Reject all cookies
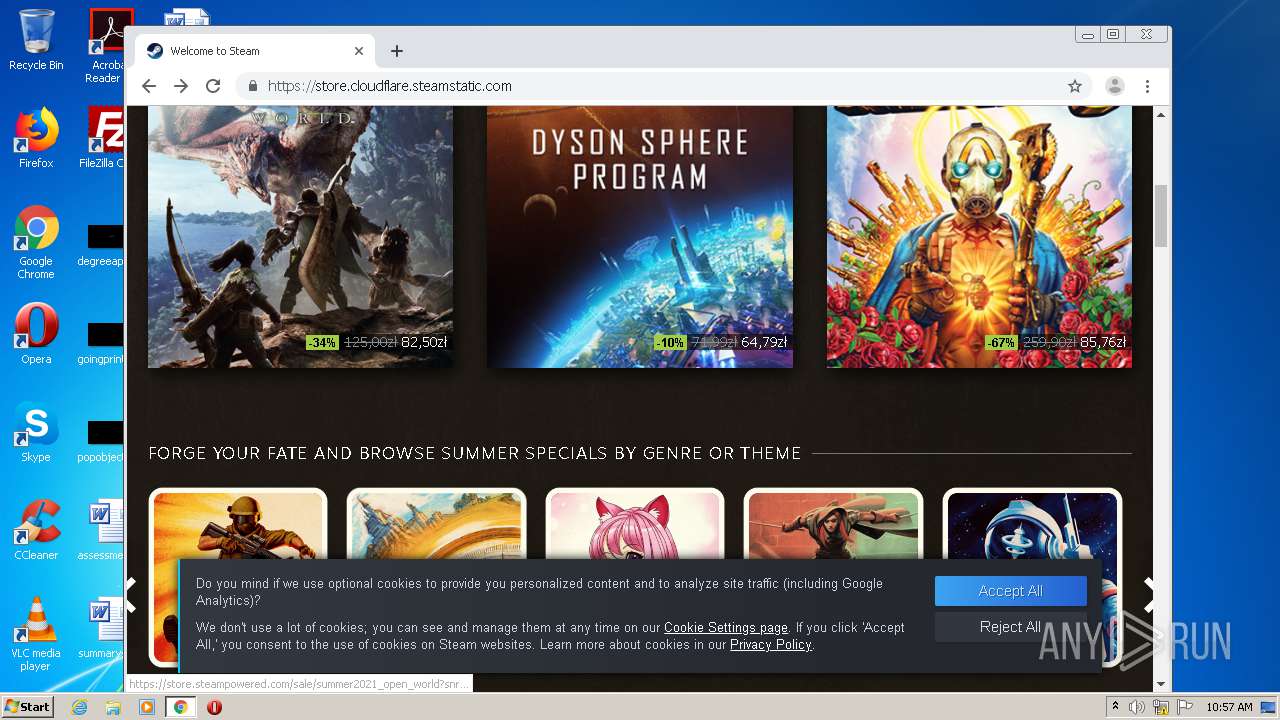 pos(1010,627)
